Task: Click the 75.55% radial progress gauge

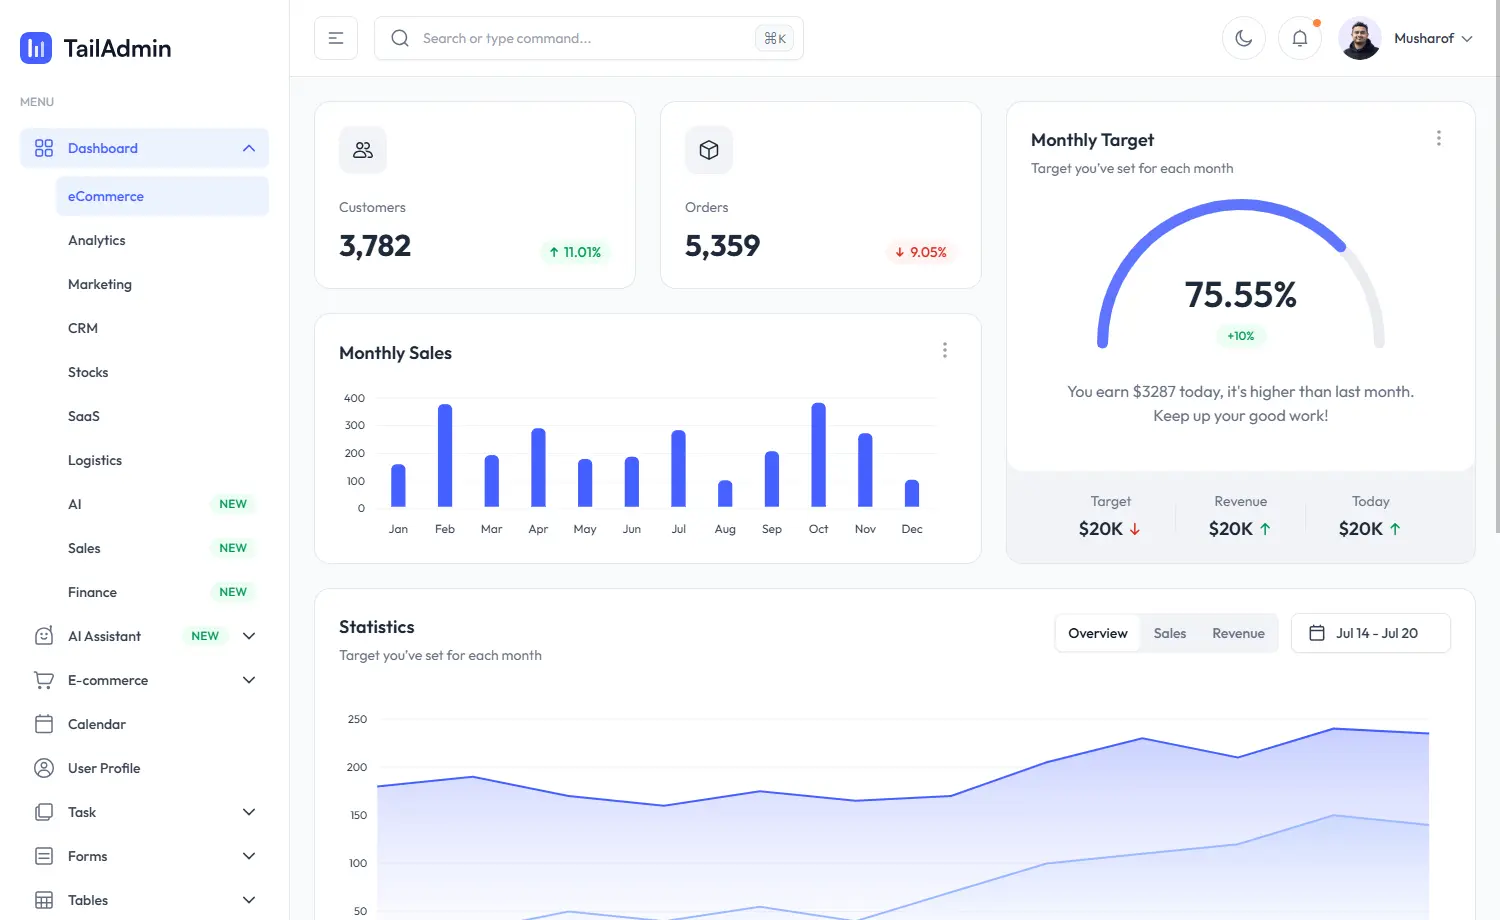Action: point(1240,274)
